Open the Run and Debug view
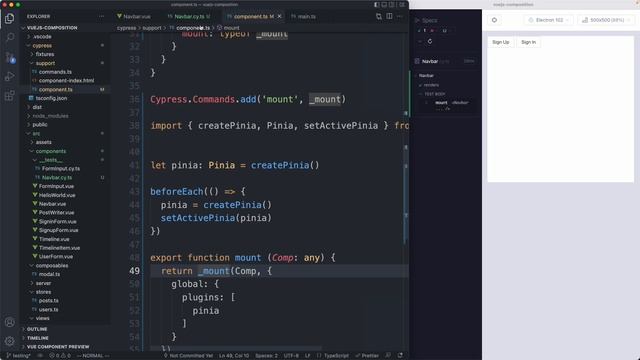The width and height of the screenshot is (640, 360). (9, 76)
